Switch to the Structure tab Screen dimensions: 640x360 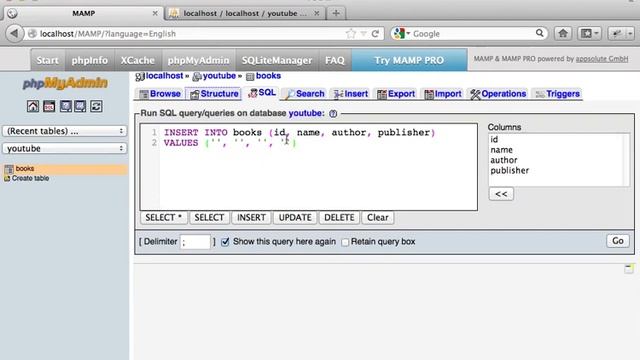[213, 94]
